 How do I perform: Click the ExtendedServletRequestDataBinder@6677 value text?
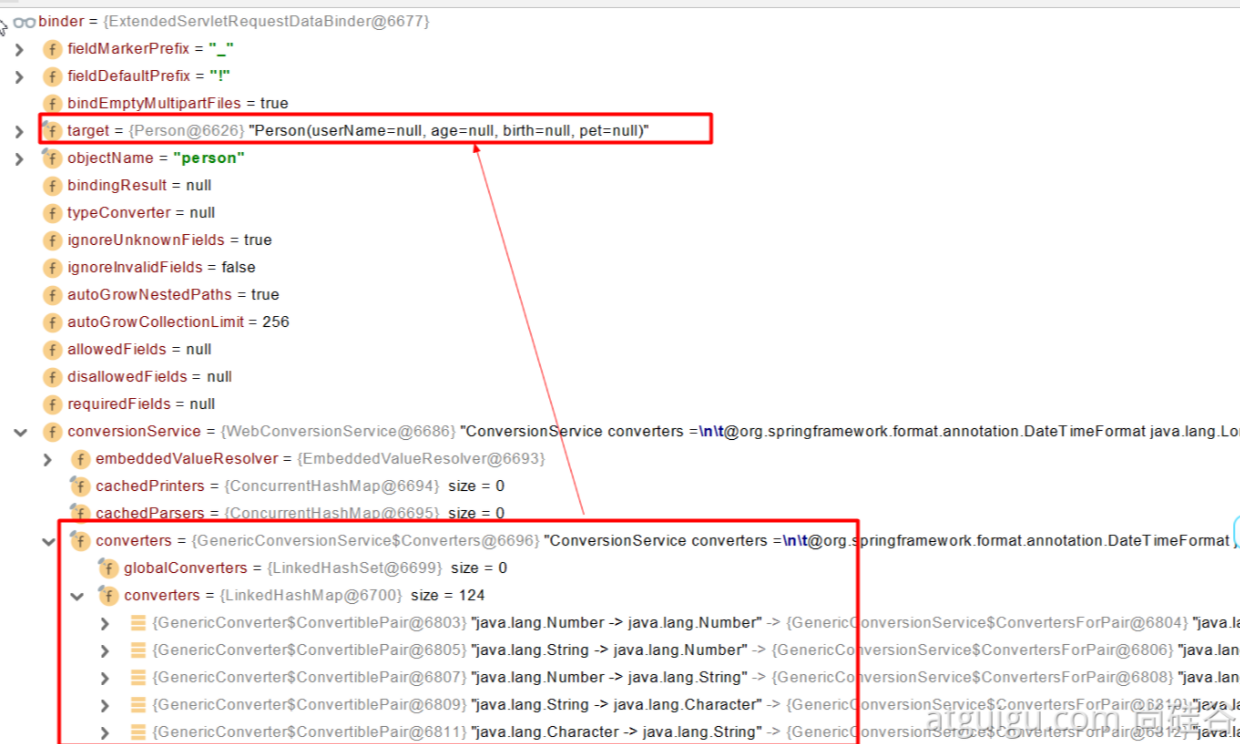264,22
